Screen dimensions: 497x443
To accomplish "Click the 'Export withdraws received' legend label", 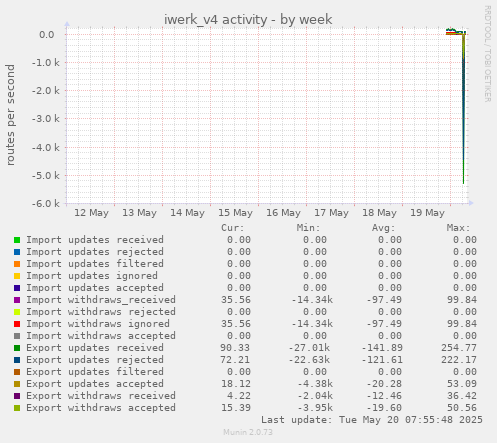I will tap(101, 396).
